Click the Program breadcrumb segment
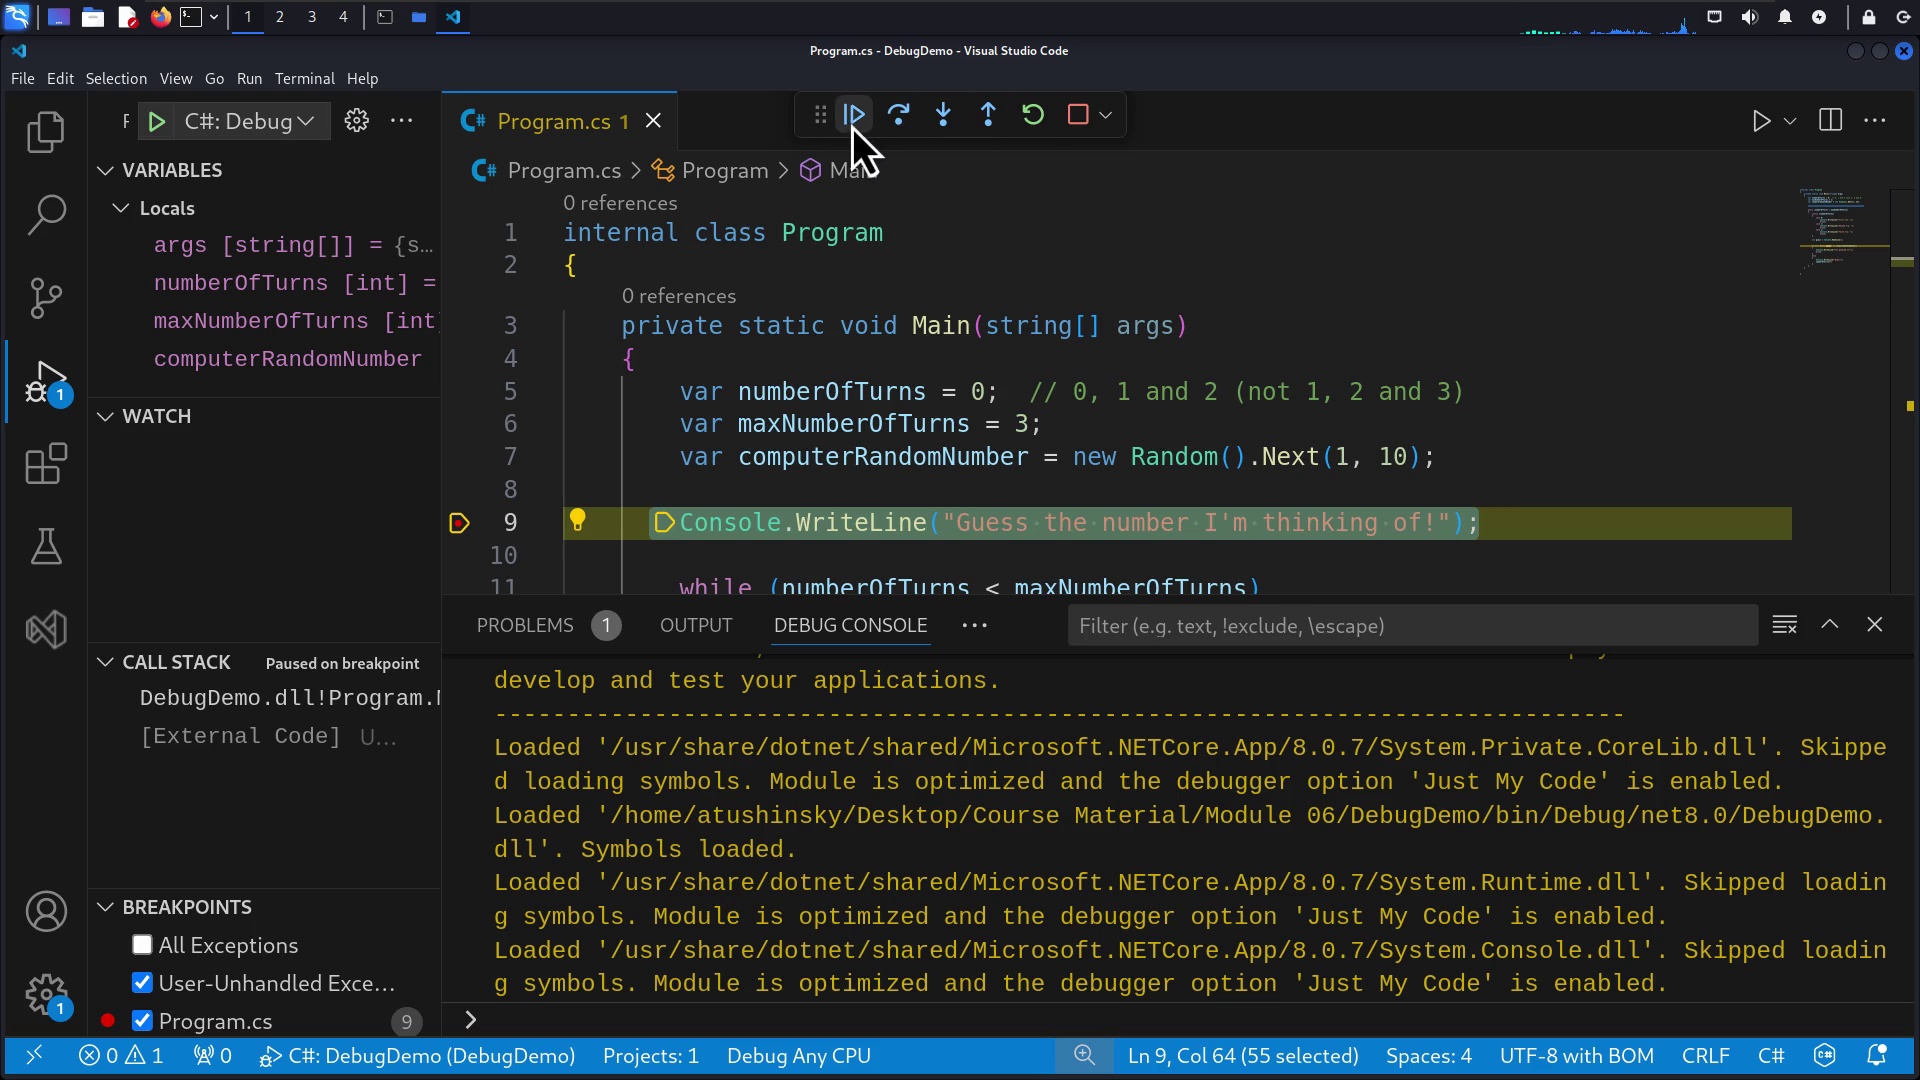Viewport: 1920px width, 1080px height. (x=713, y=171)
